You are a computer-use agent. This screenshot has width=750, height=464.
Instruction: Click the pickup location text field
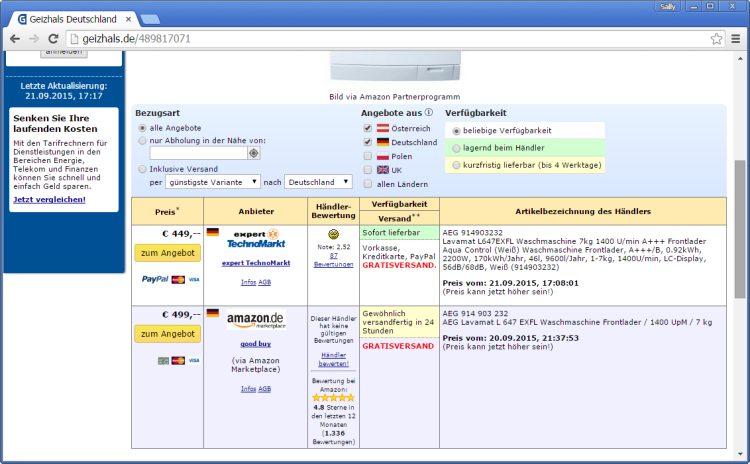[198, 153]
